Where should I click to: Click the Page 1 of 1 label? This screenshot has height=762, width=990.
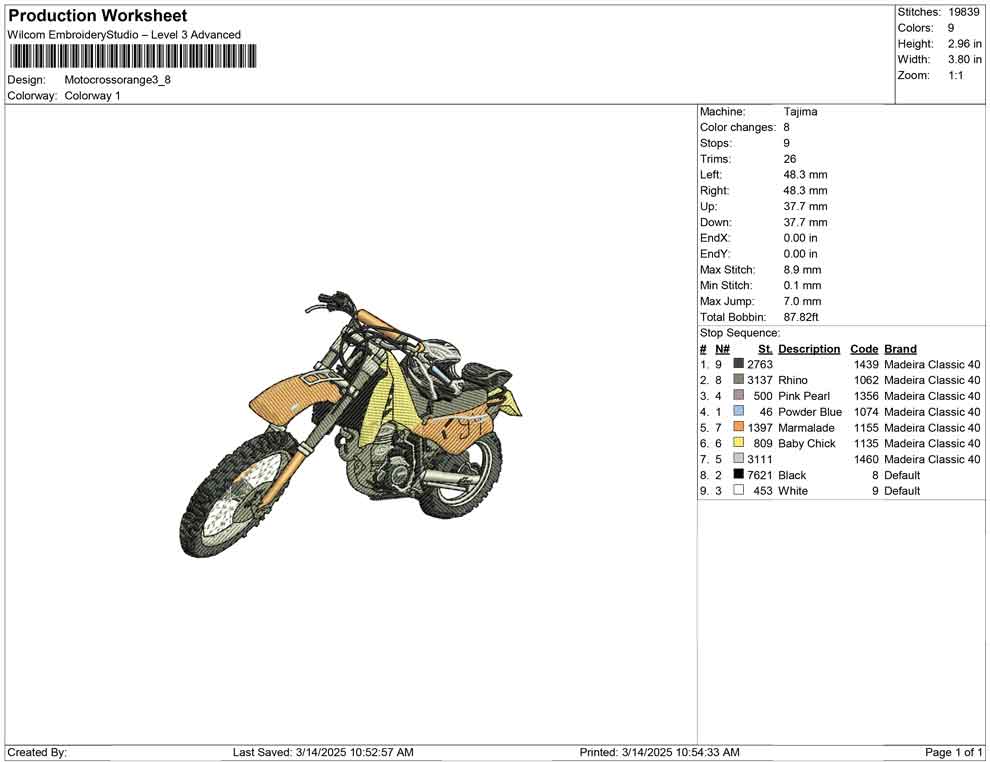[951, 752]
